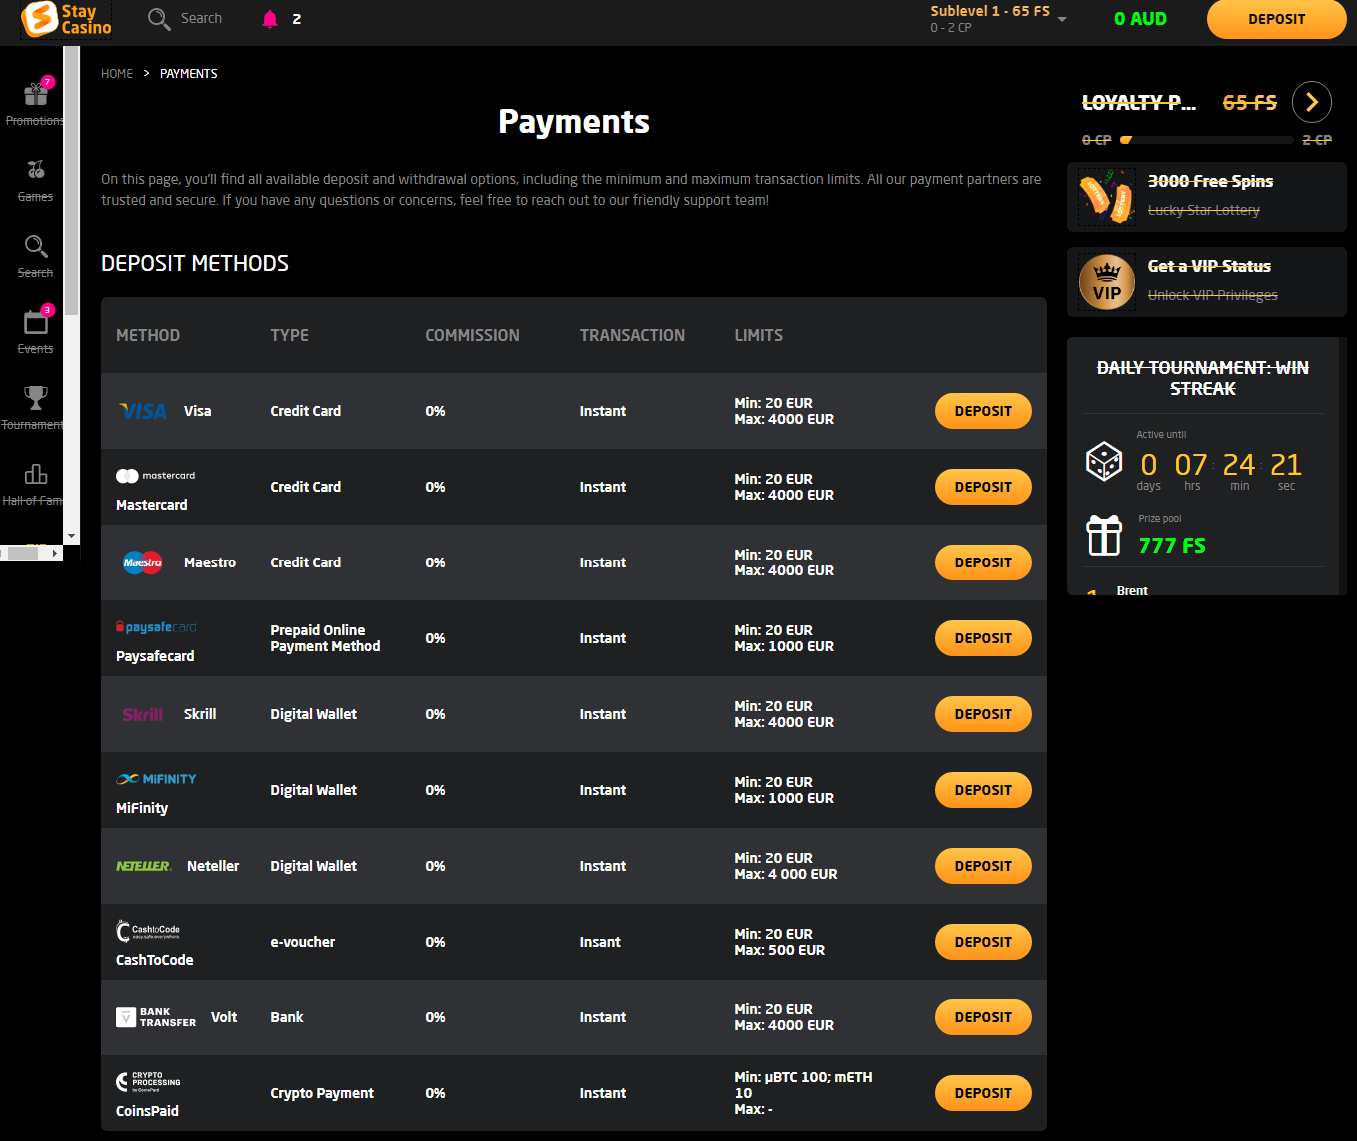
Task: Click DEPOSIT button for CoinsPaid
Action: [982, 1093]
